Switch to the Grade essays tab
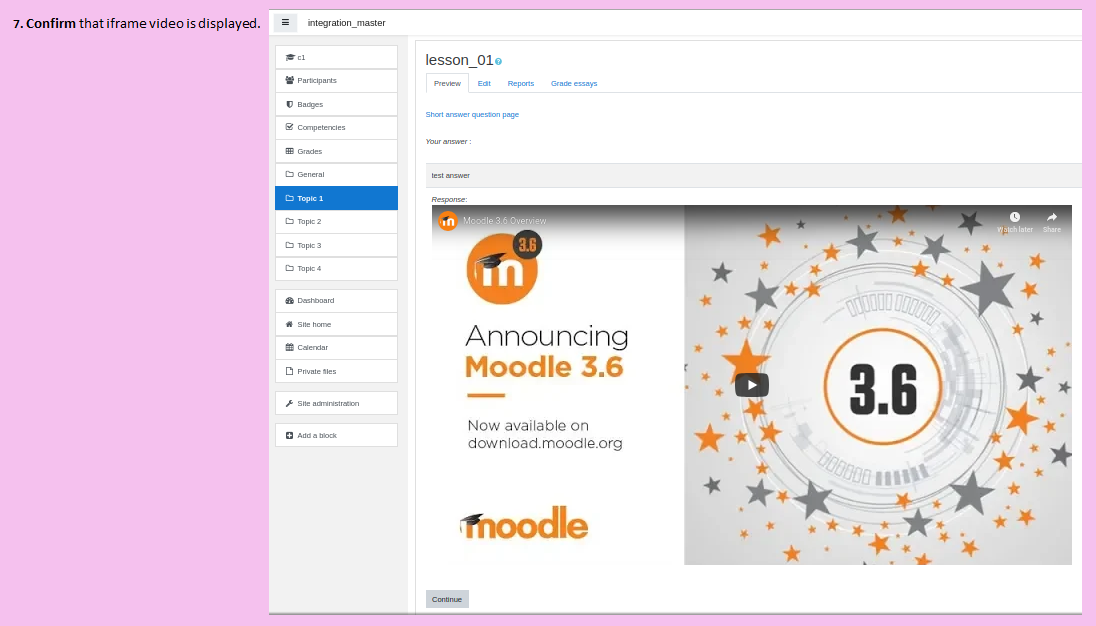This screenshot has height=626, width=1096. [x=574, y=83]
